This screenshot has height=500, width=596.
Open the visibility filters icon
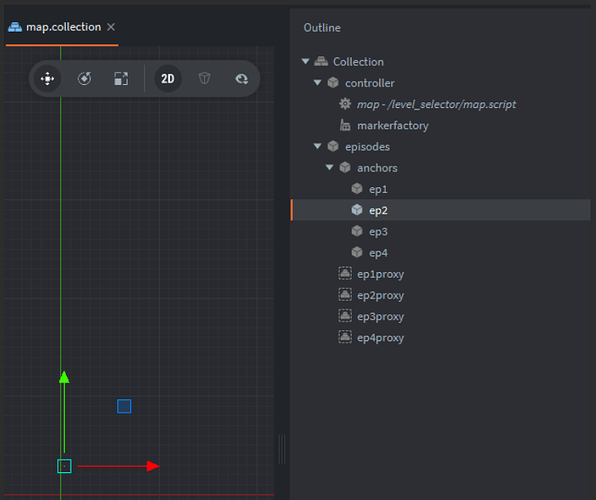click(x=241, y=79)
